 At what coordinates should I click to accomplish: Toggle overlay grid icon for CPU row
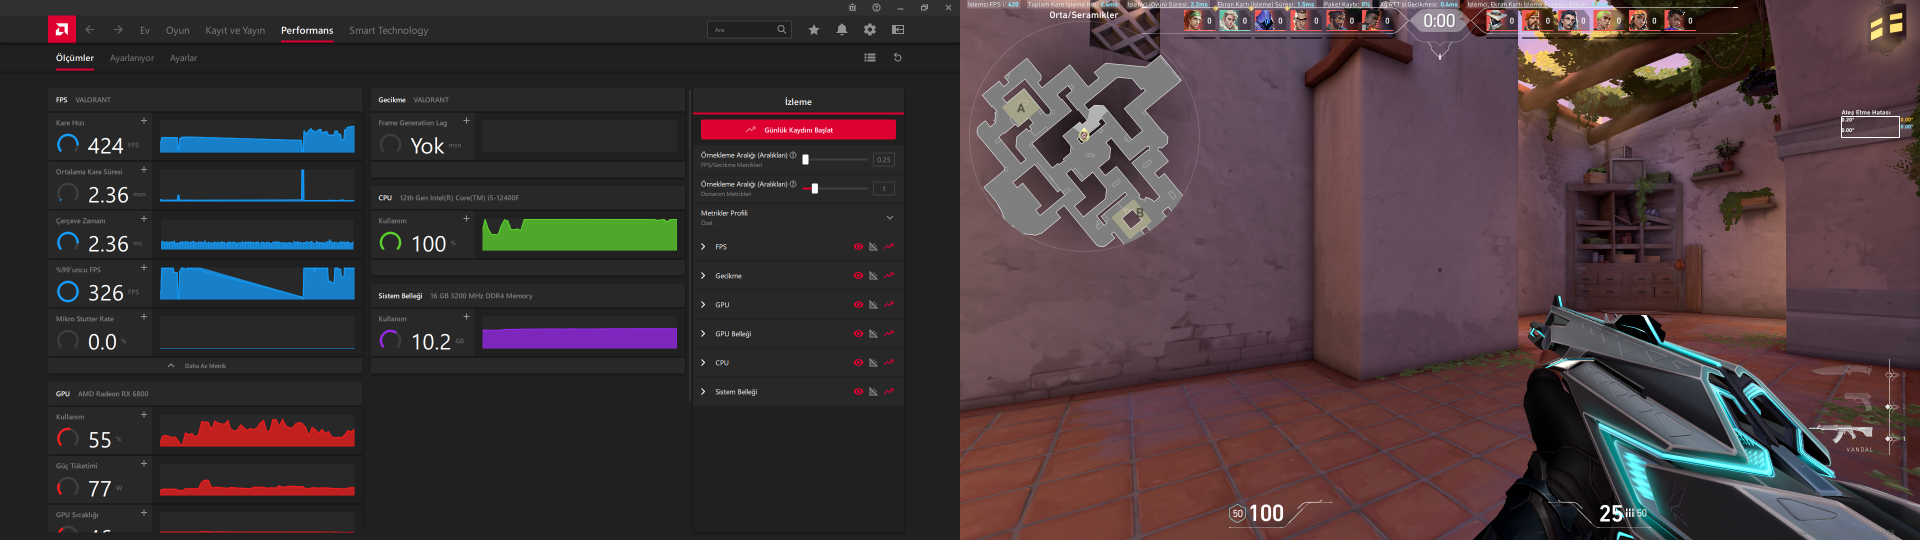pos(873,363)
